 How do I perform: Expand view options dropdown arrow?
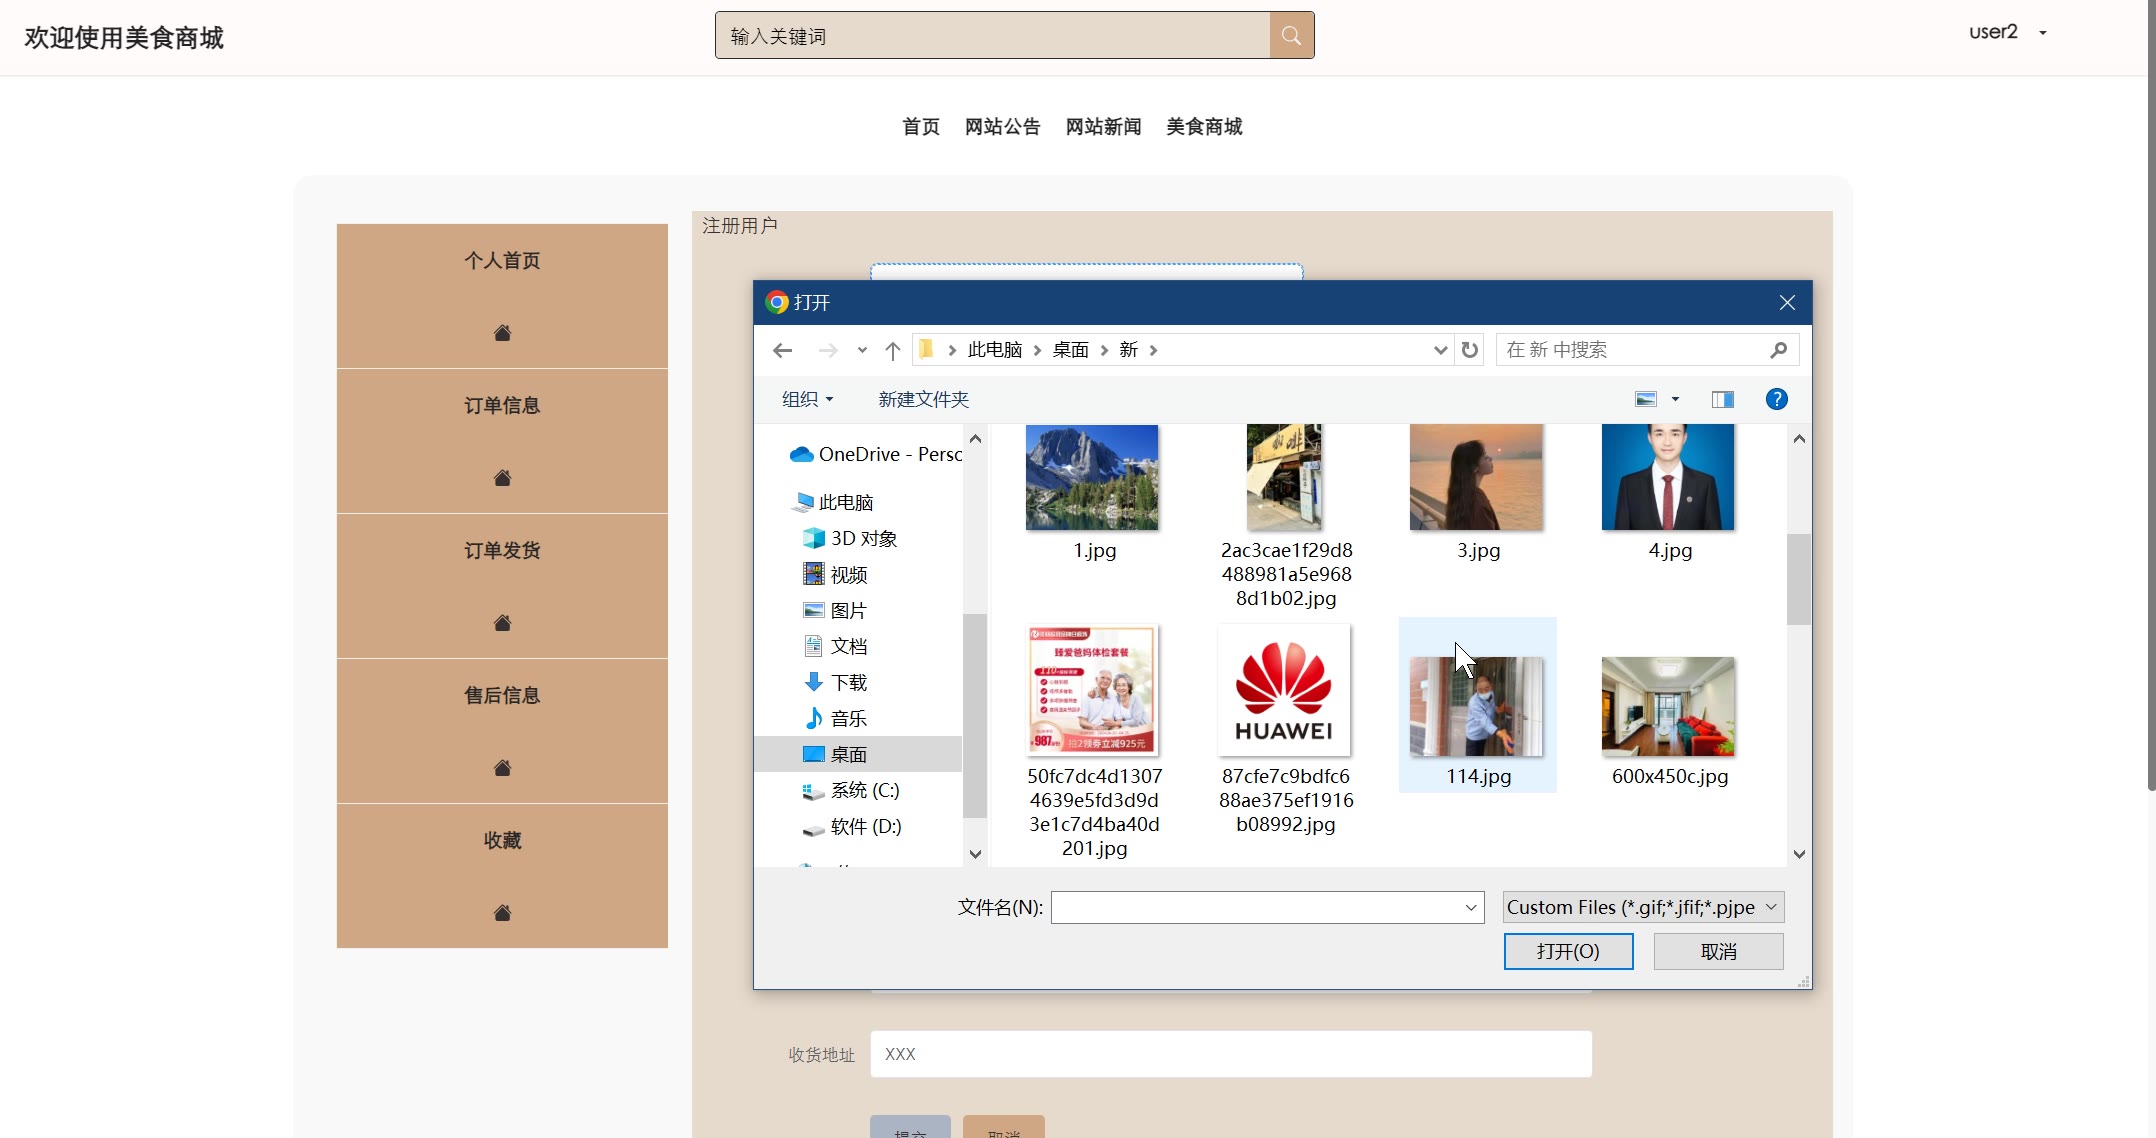click(1675, 399)
